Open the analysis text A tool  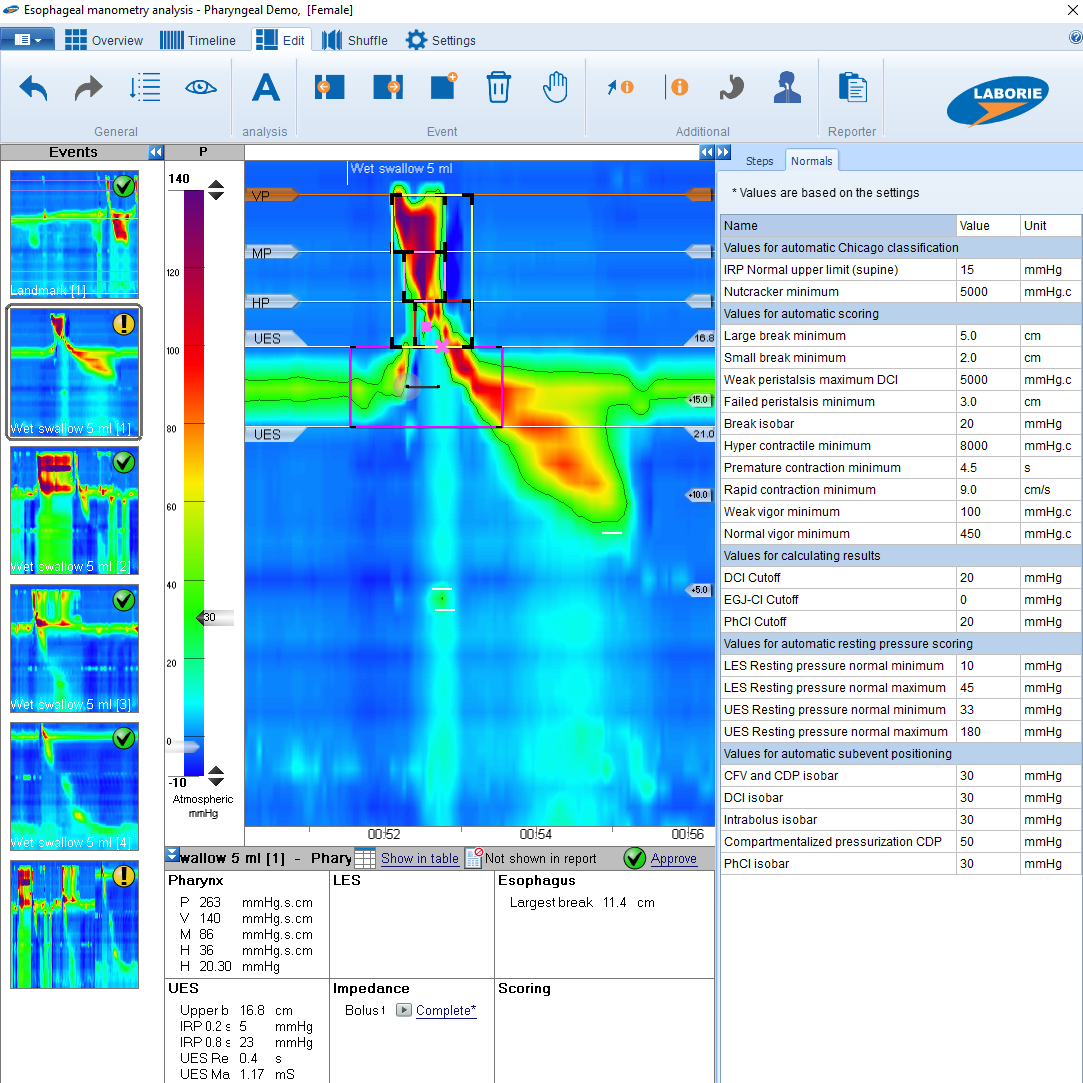(x=265, y=88)
